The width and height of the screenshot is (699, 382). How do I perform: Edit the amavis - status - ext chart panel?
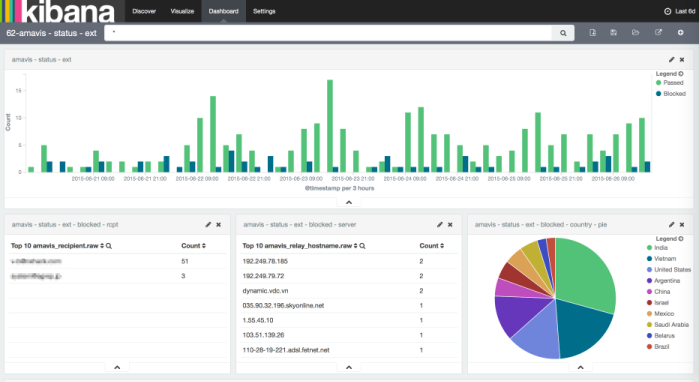pyautogui.click(x=671, y=59)
